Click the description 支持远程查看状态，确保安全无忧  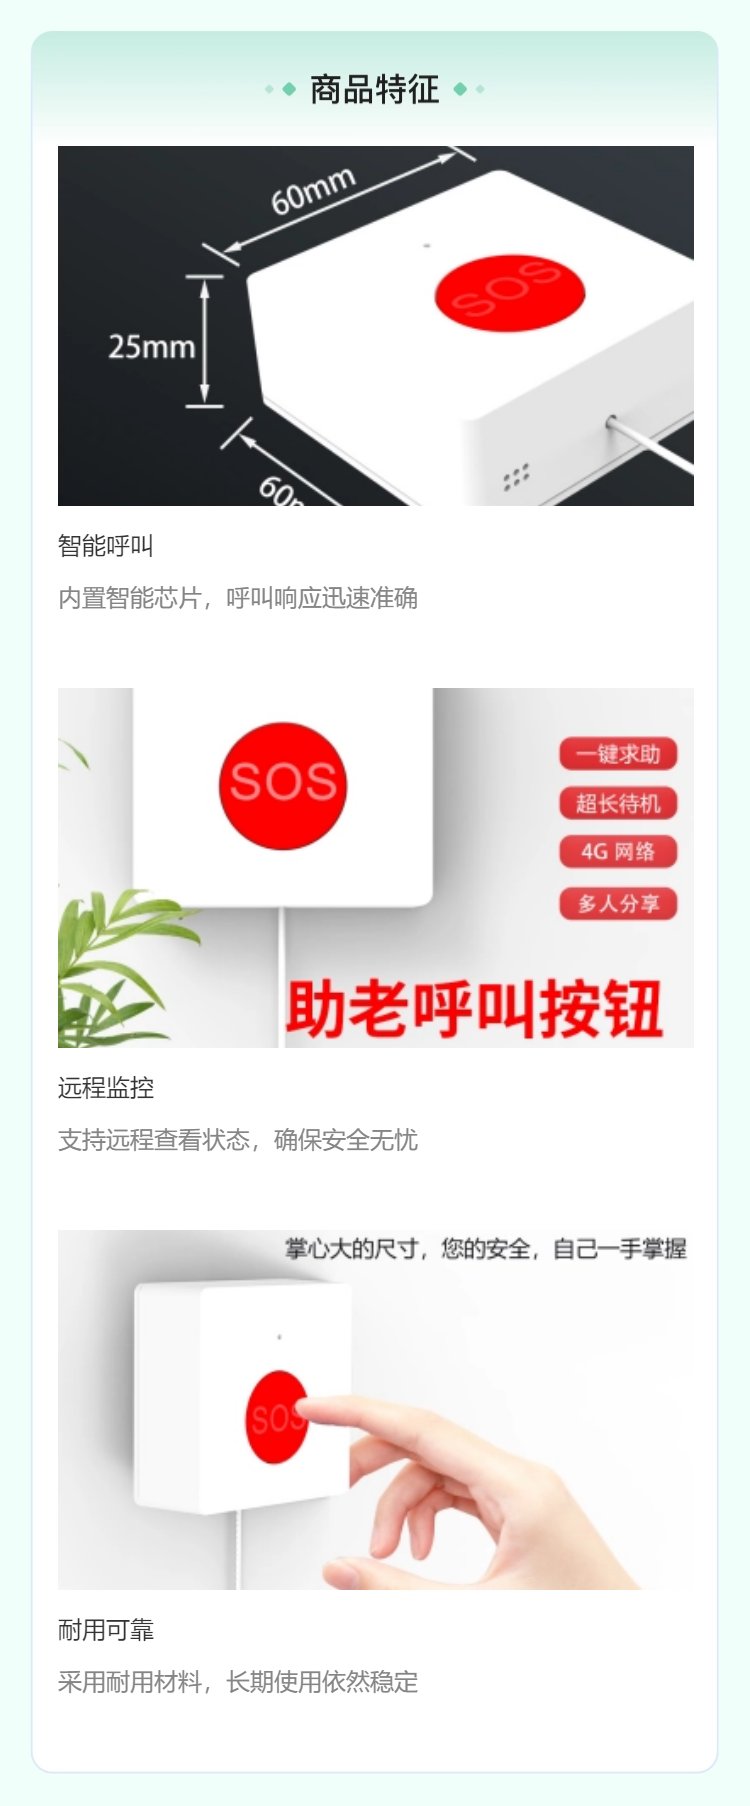[x=238, y=1140]
